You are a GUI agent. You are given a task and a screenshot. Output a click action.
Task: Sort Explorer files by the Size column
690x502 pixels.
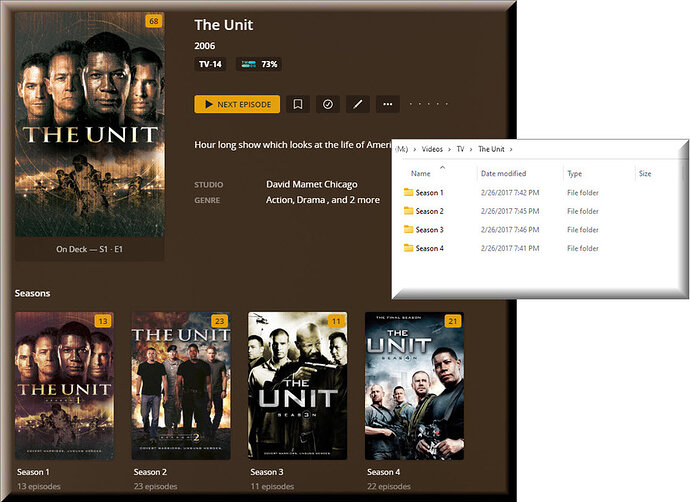pyautogui.click(x=645, y=173)
